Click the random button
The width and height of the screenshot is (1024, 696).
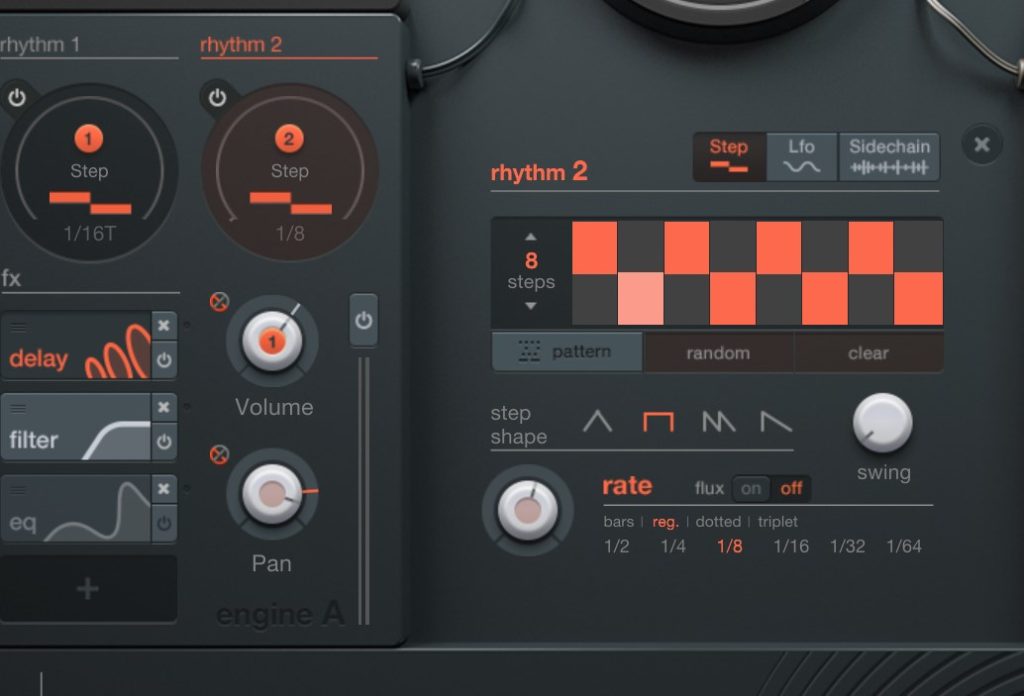[718, 353]
